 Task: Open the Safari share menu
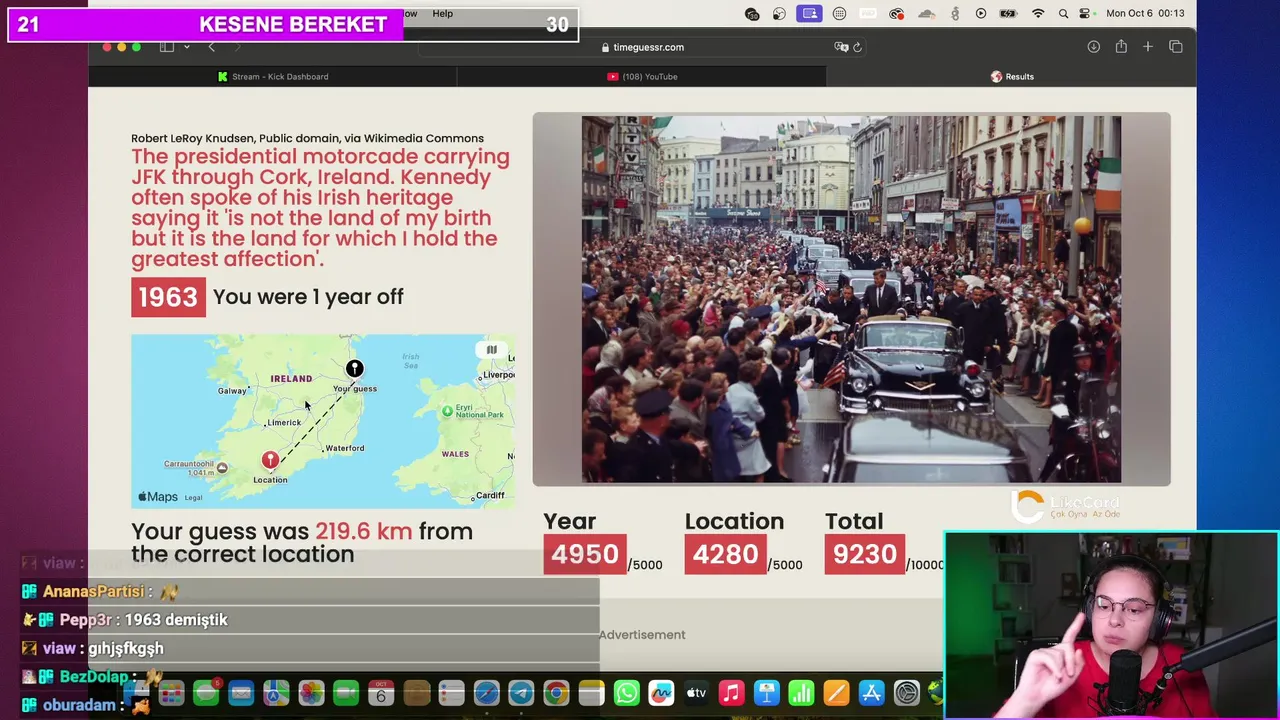tap(1121, 47)
